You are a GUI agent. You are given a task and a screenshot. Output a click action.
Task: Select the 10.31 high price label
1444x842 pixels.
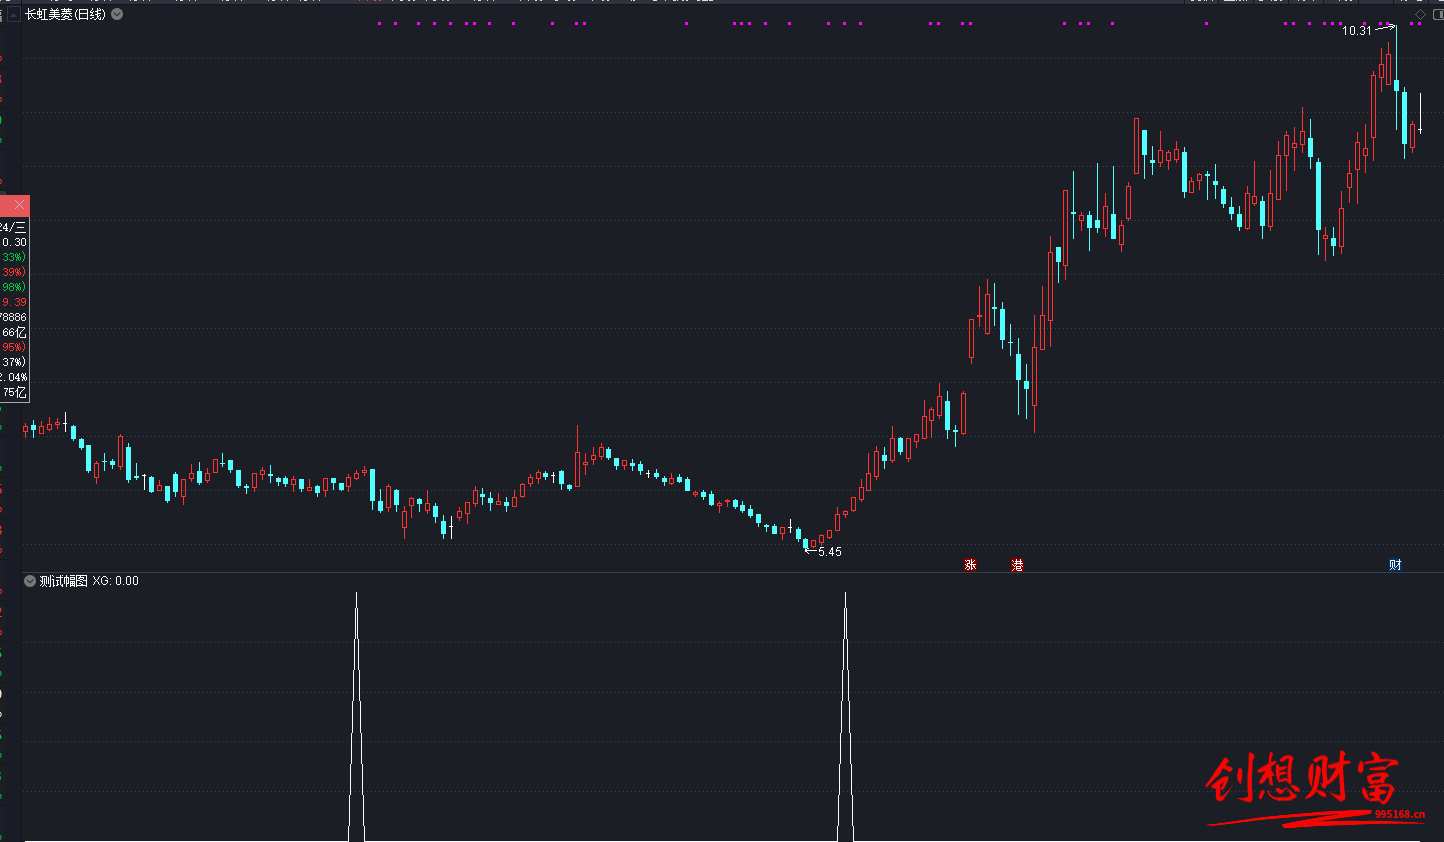[1357, 31]
